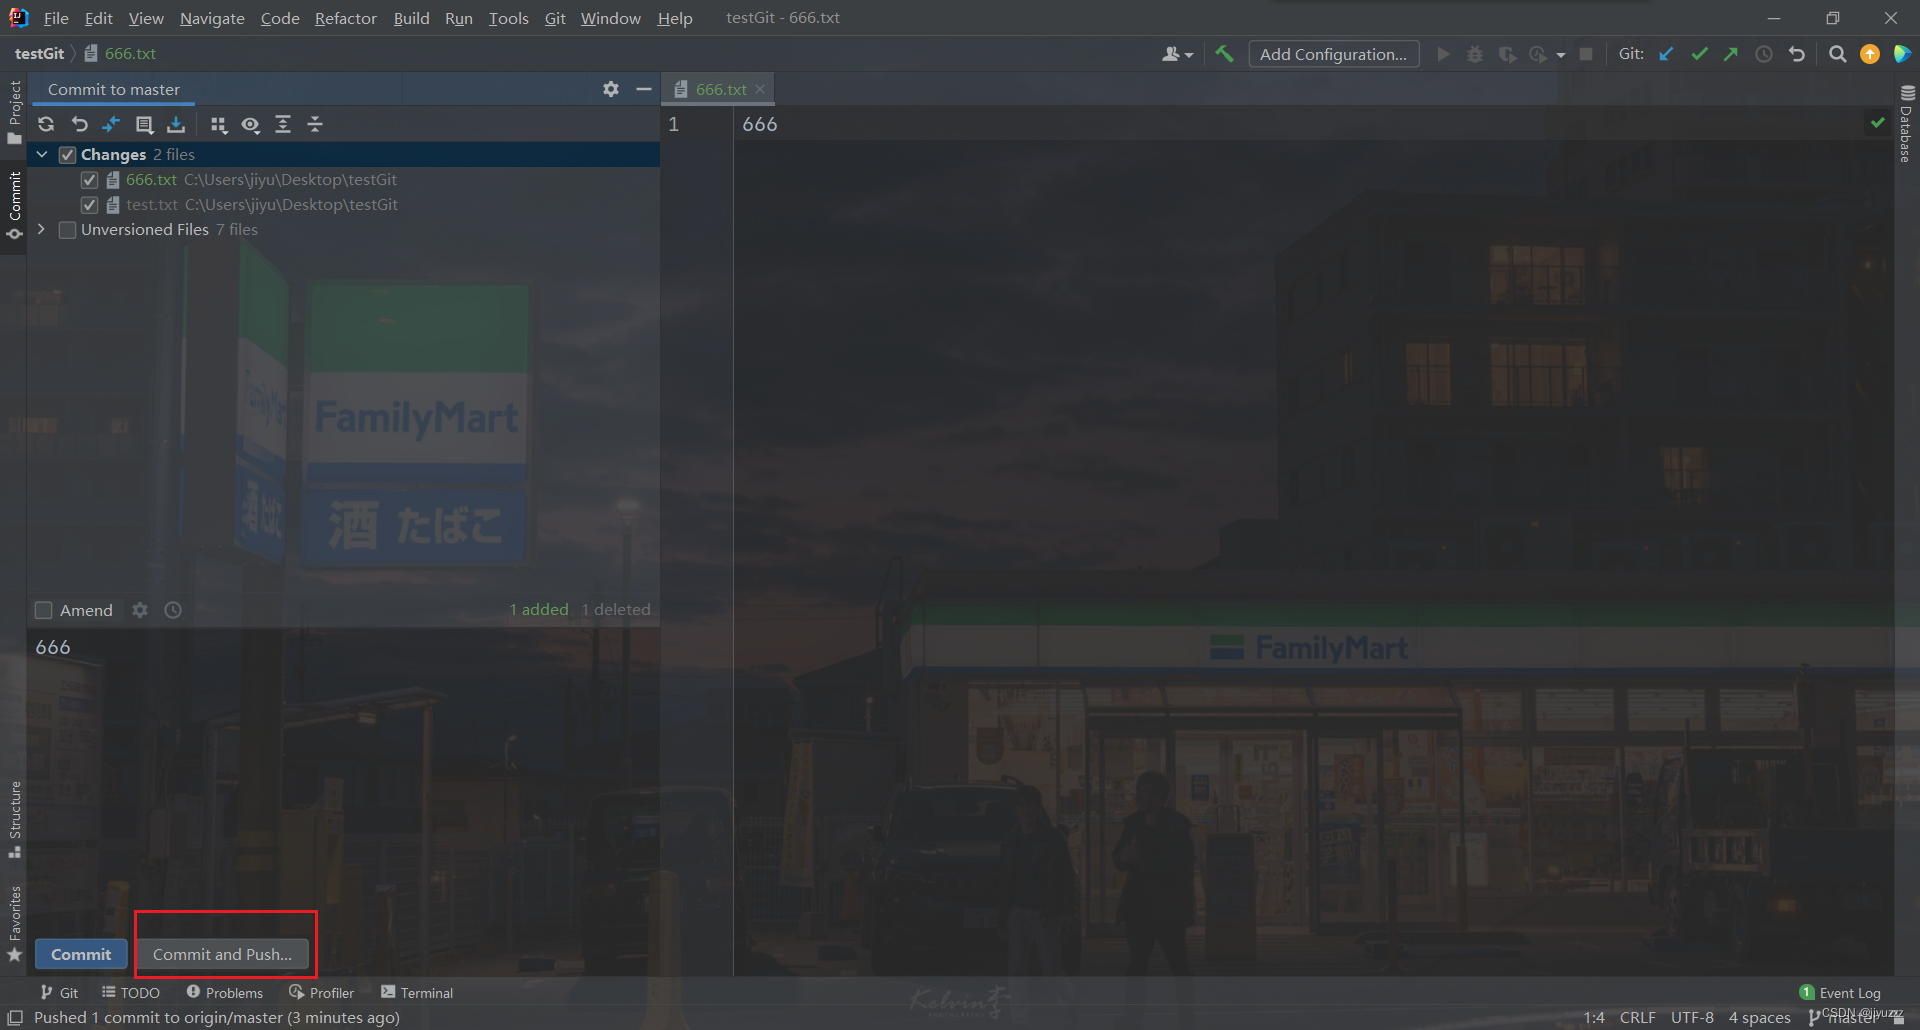Click Show Diff icon in commit toolbar
Screen dimensions: 1920x1030
(111, 124)
